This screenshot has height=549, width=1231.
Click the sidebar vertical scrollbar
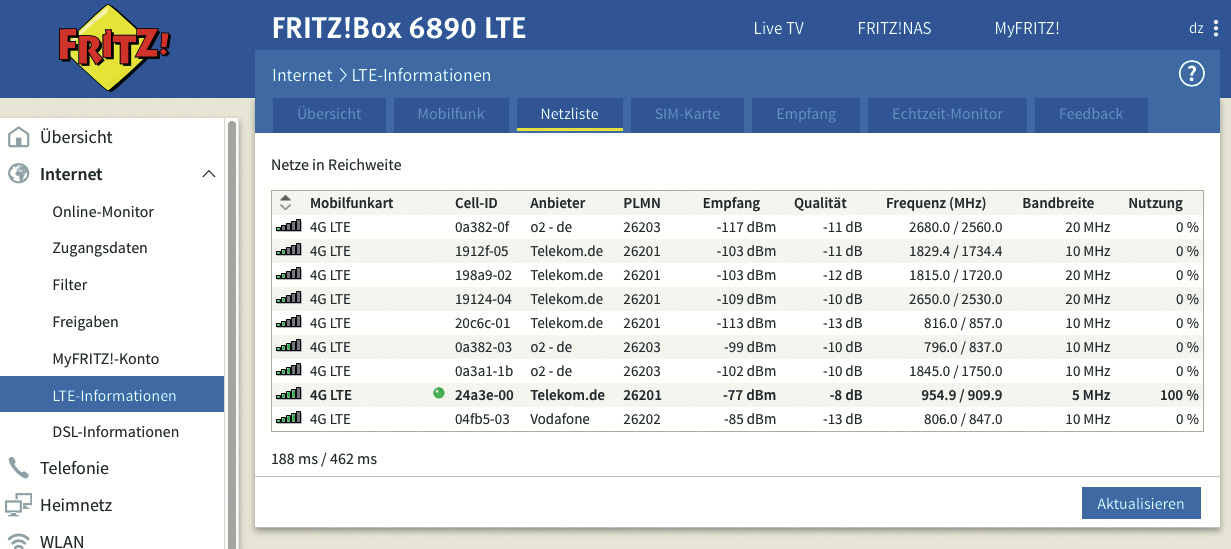click(x=232, y=300)
